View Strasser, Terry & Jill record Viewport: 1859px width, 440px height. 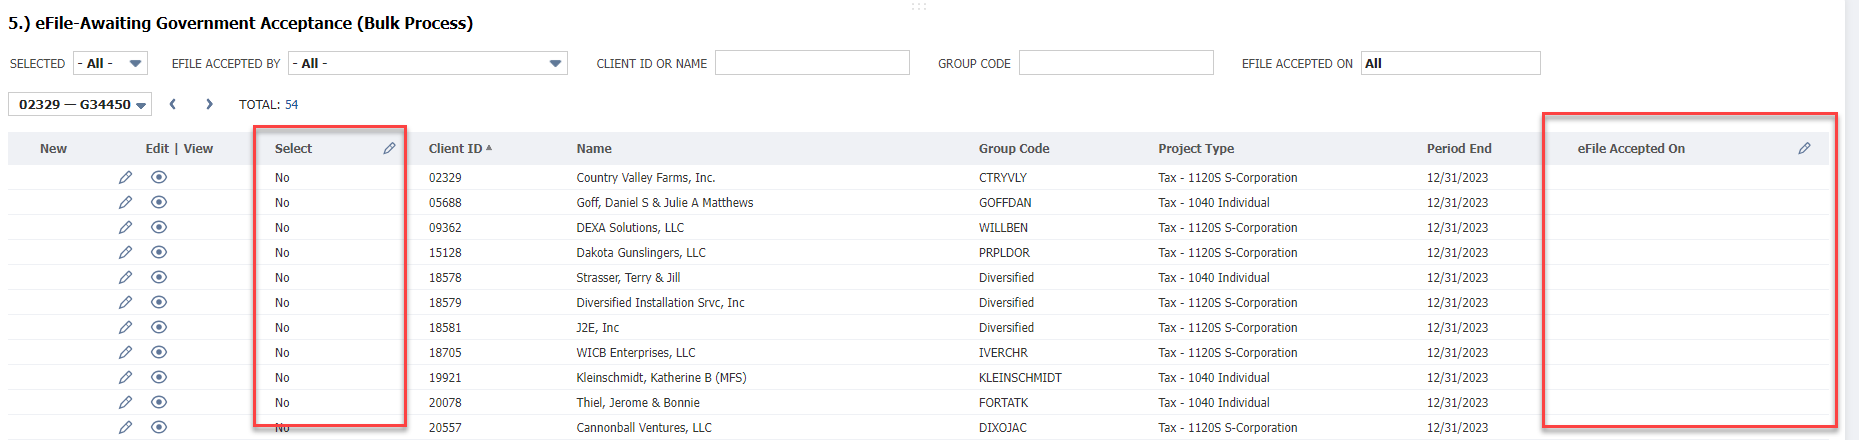click(159, 277)
